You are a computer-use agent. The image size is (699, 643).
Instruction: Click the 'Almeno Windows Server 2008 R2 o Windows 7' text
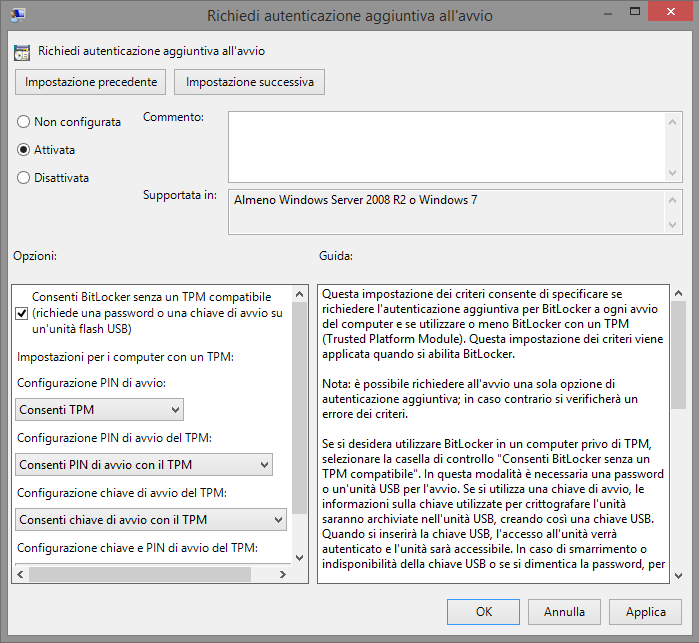(x=356, y=200)
